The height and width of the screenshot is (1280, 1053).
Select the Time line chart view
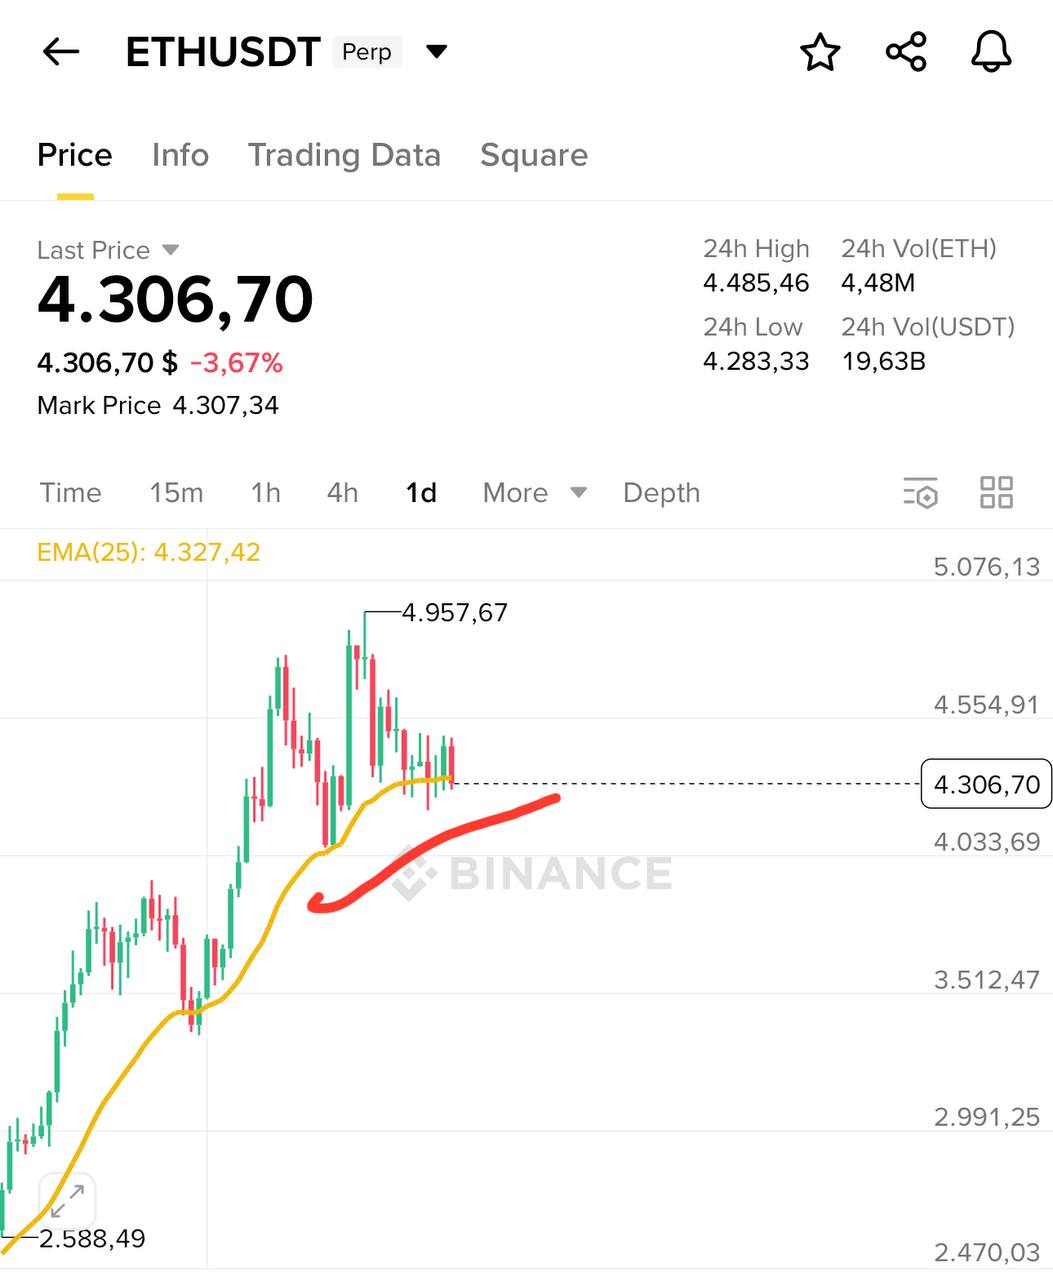71,493
